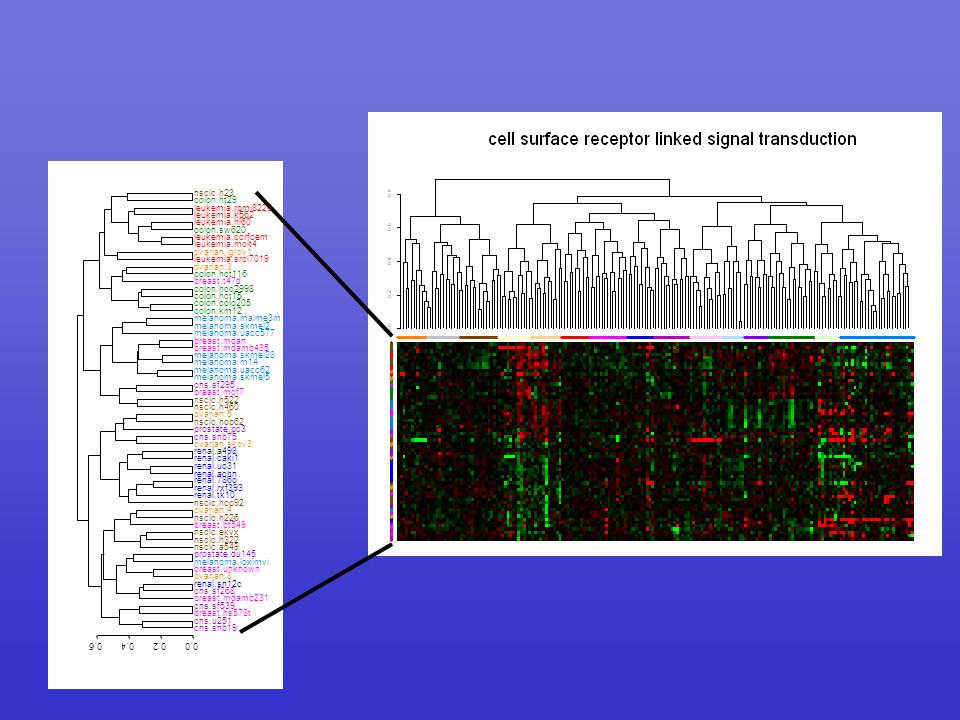Click the 'breast.mcf7' label

click(x=219, y=392)
